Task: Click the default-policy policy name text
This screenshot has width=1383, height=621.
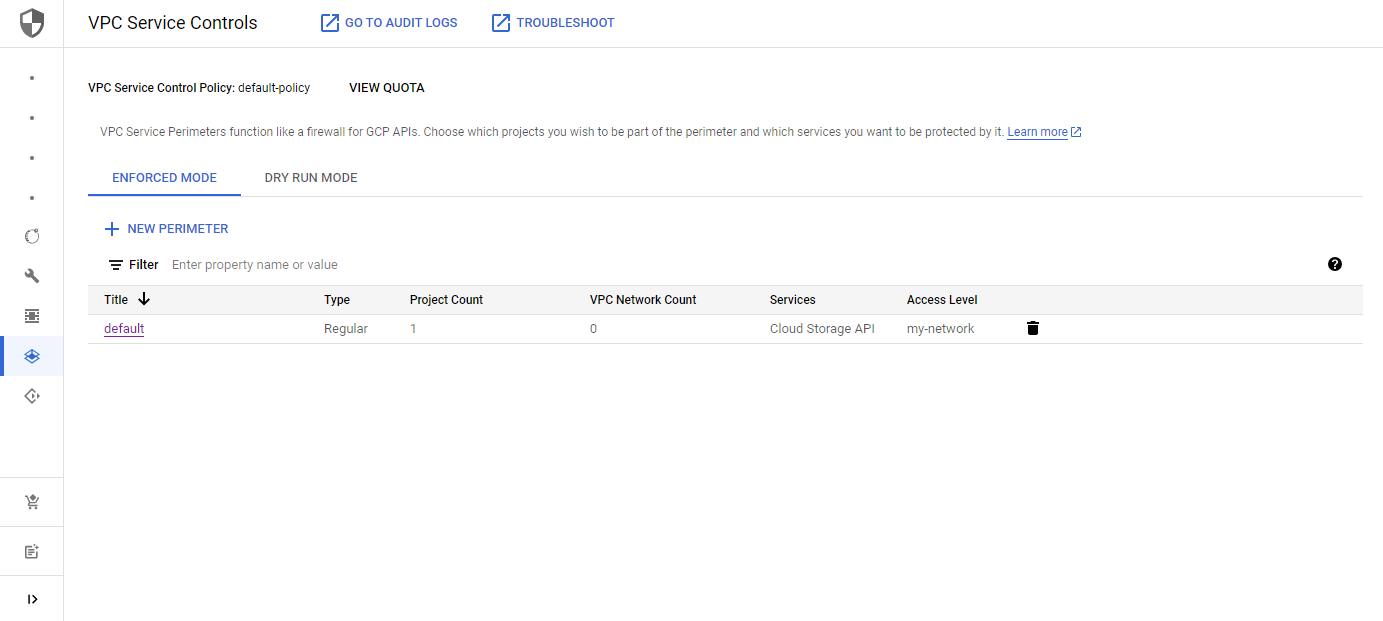Action: click(x=274, y=88)
